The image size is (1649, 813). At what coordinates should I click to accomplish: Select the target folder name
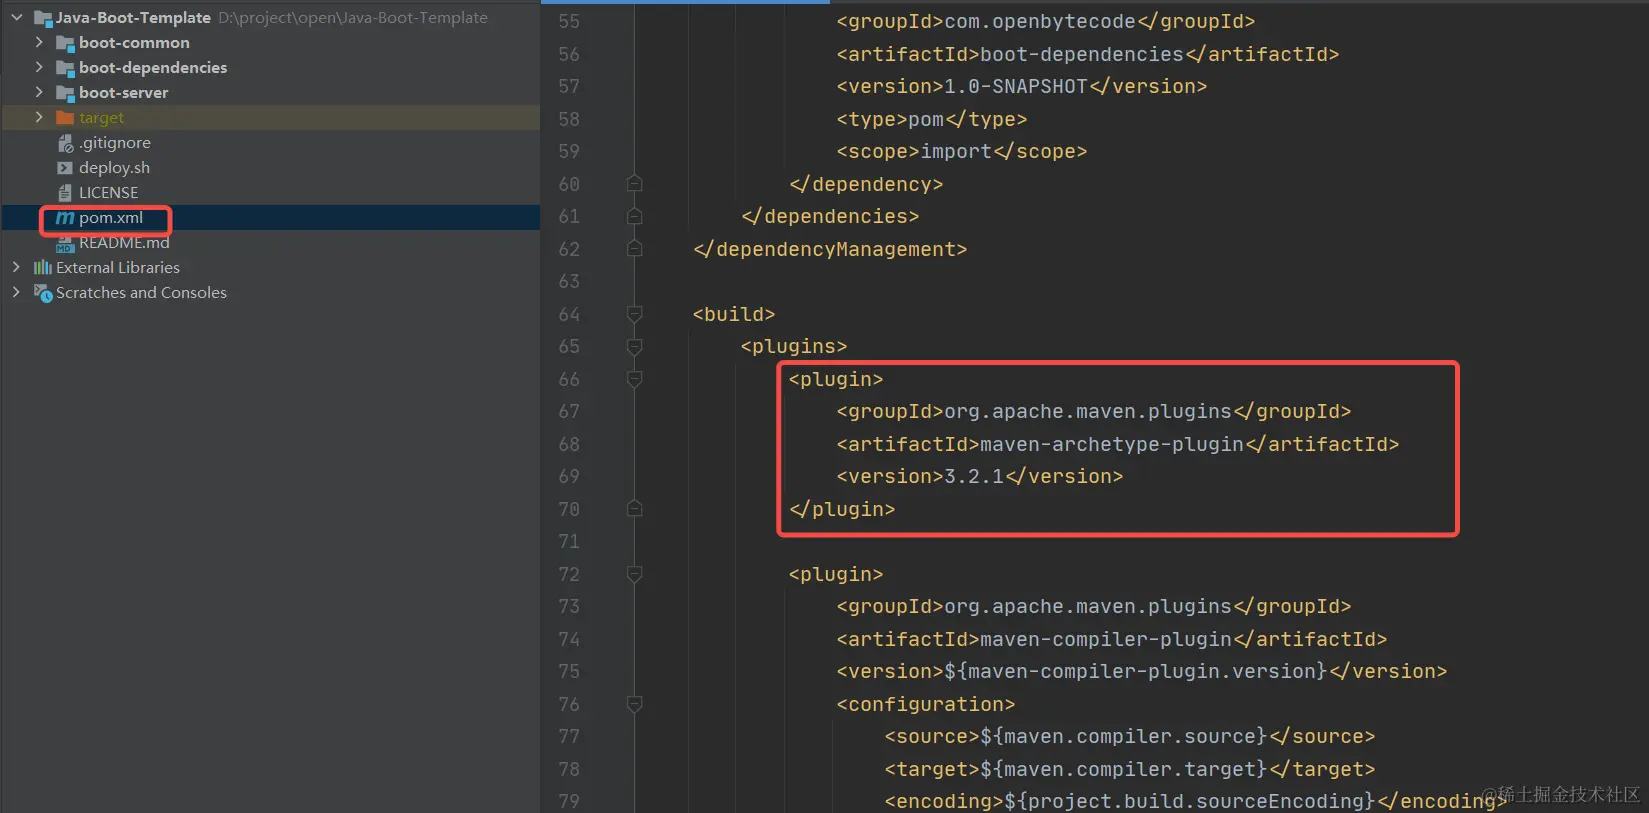[x=101, y=118]
